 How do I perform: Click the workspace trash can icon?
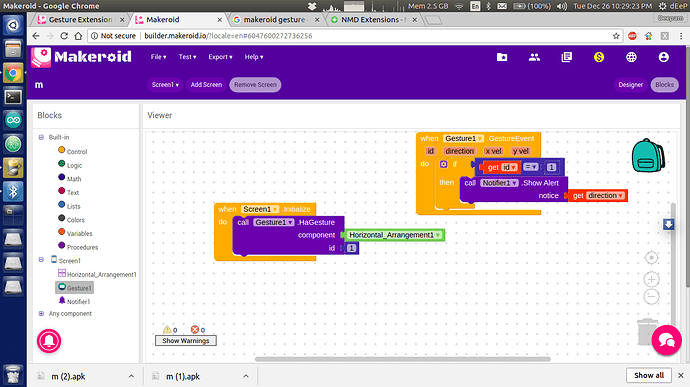(646, 332)
